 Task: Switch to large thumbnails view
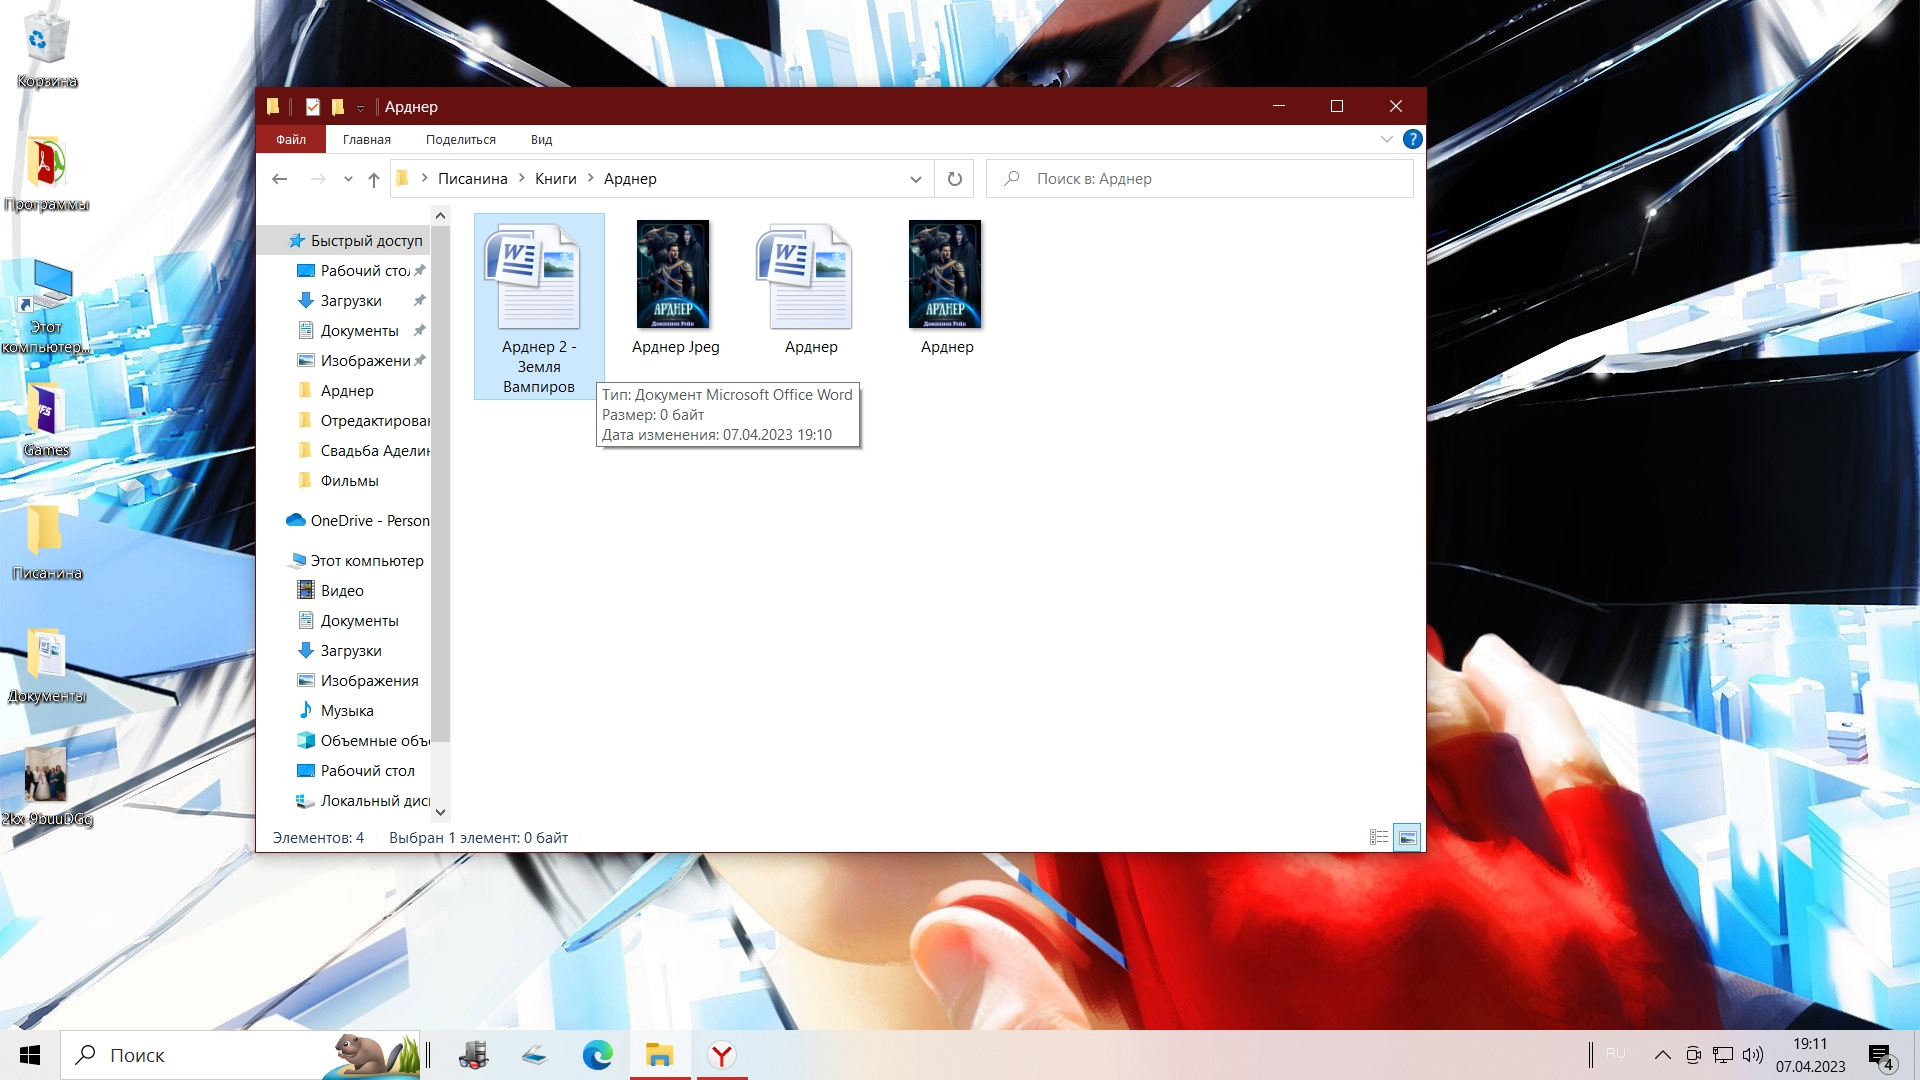(1407, 838)
